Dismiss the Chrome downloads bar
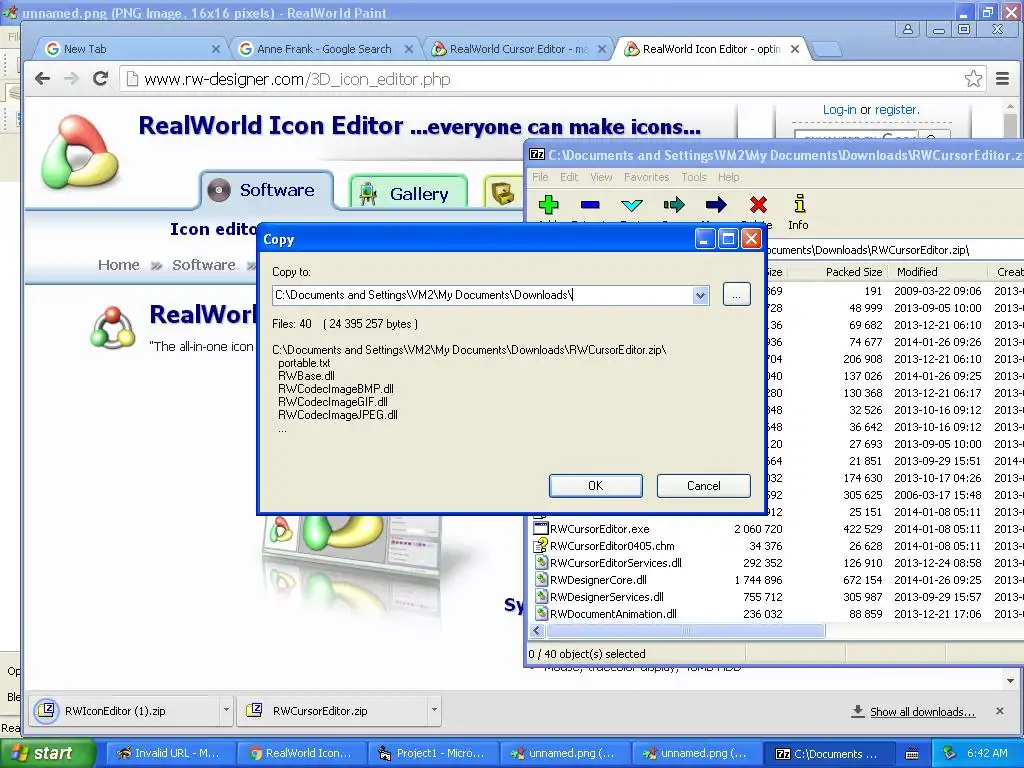The height and width of the screenshot is (768, 1024). (999, 711)
